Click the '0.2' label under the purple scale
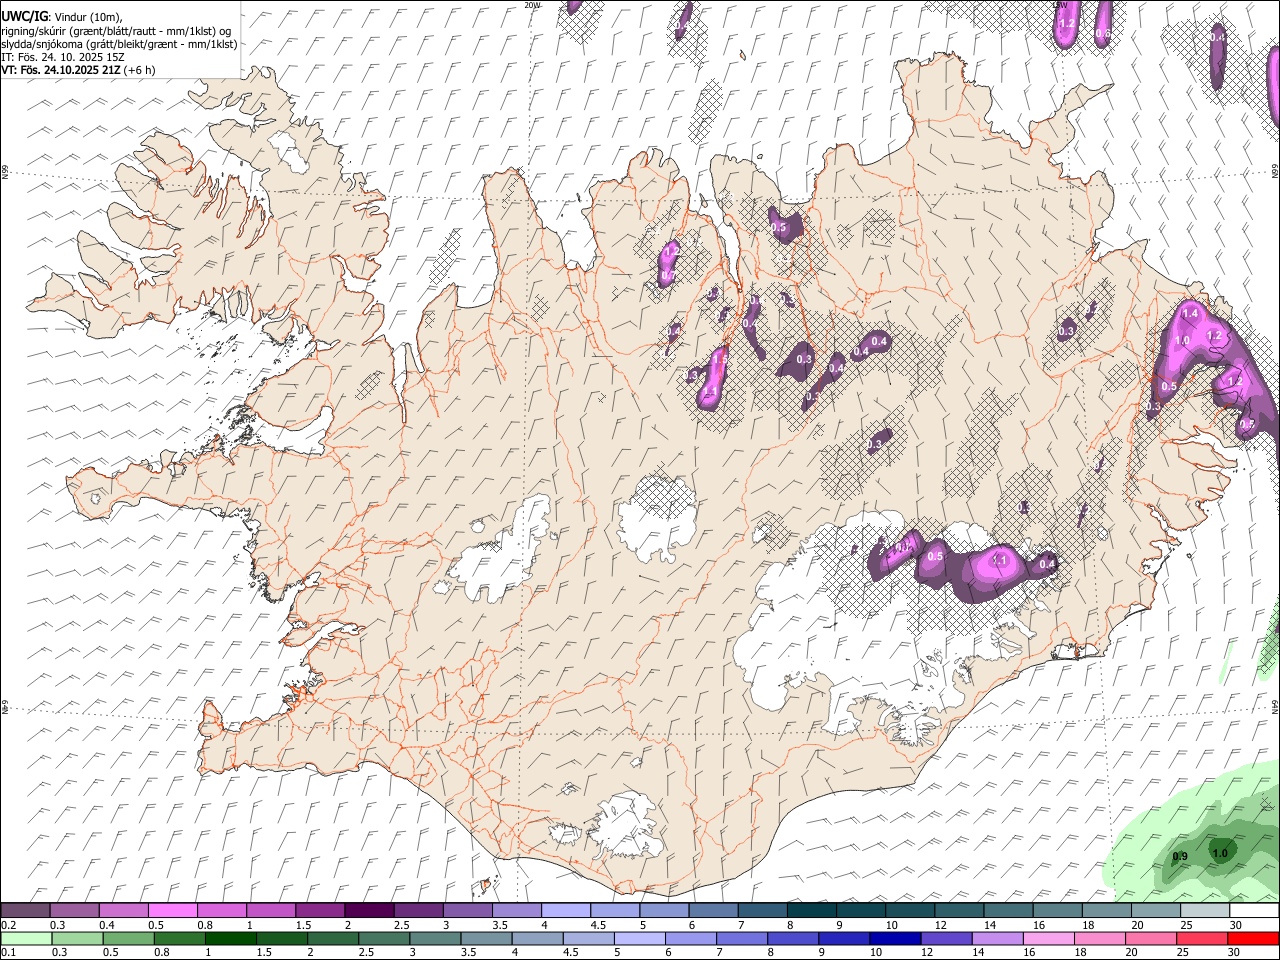 point(8,925)
